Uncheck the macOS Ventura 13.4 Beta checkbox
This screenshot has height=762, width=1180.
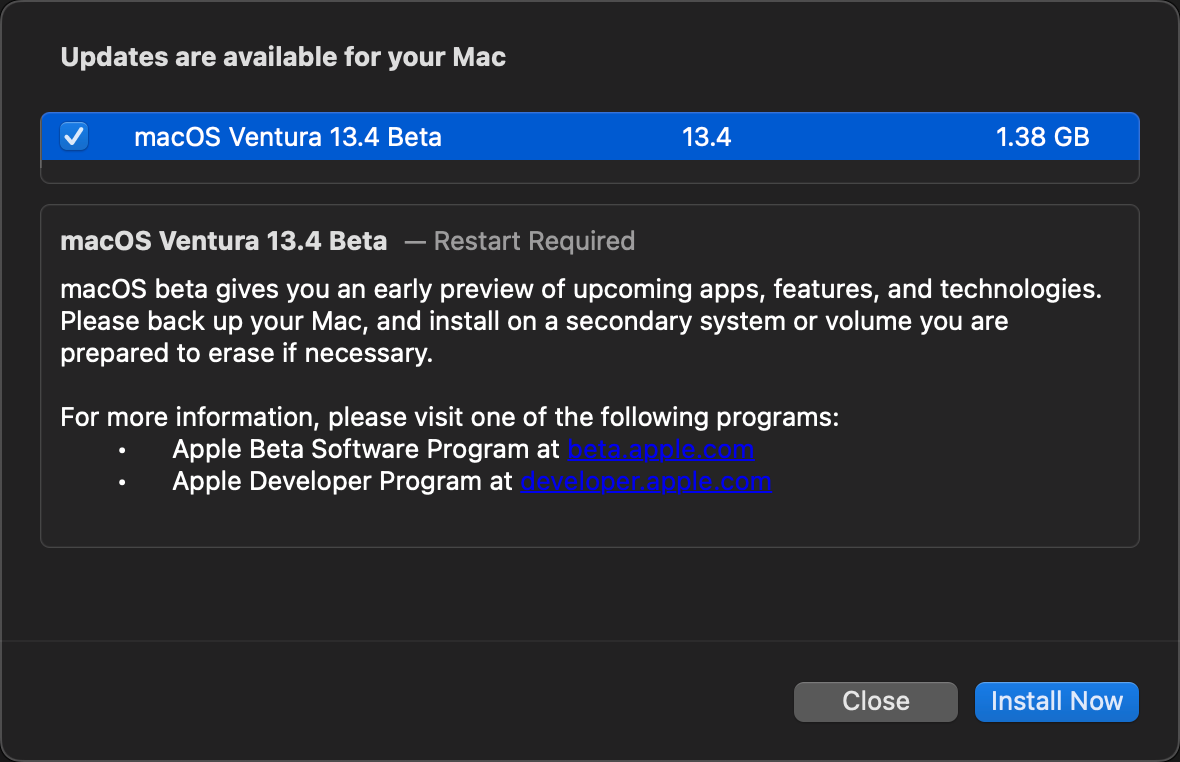(x=74, y=136)
